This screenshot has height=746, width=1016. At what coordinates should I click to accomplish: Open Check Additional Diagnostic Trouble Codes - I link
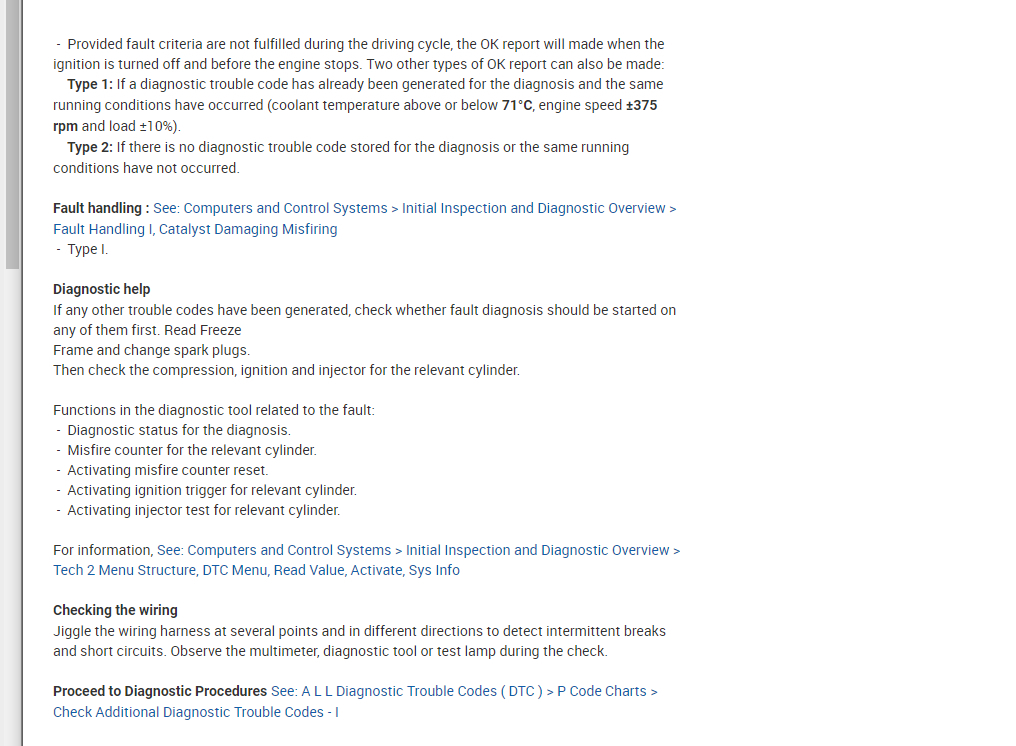[x=196, y=712]
